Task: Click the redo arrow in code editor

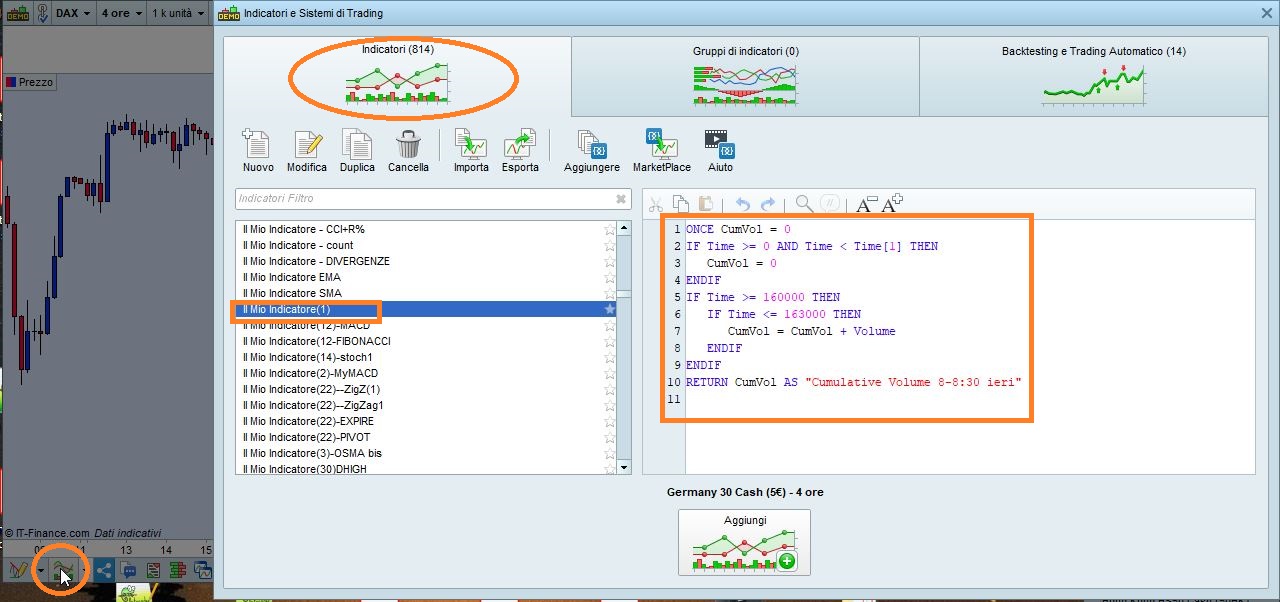Action: click(768, 204)
